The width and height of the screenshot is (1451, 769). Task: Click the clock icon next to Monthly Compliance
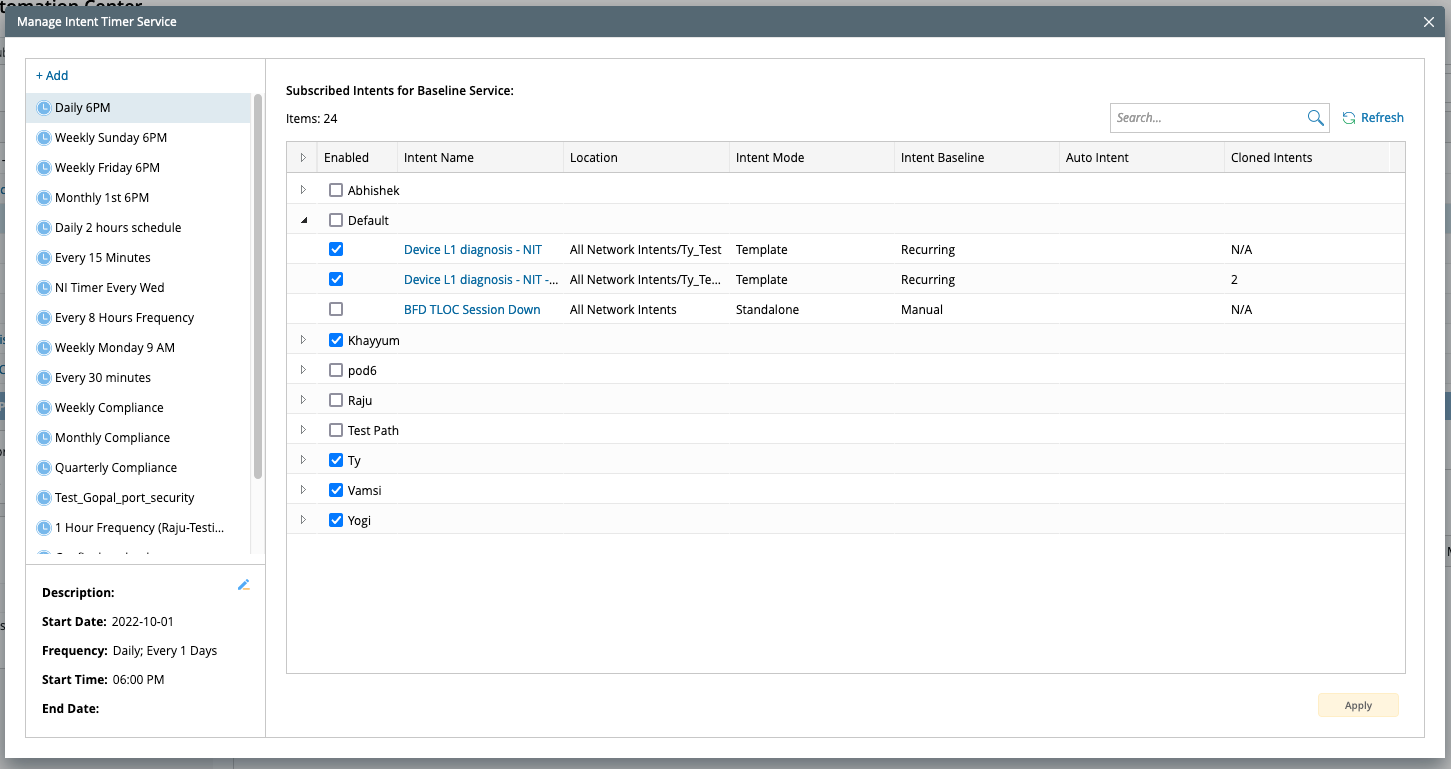tap(43, 438)
